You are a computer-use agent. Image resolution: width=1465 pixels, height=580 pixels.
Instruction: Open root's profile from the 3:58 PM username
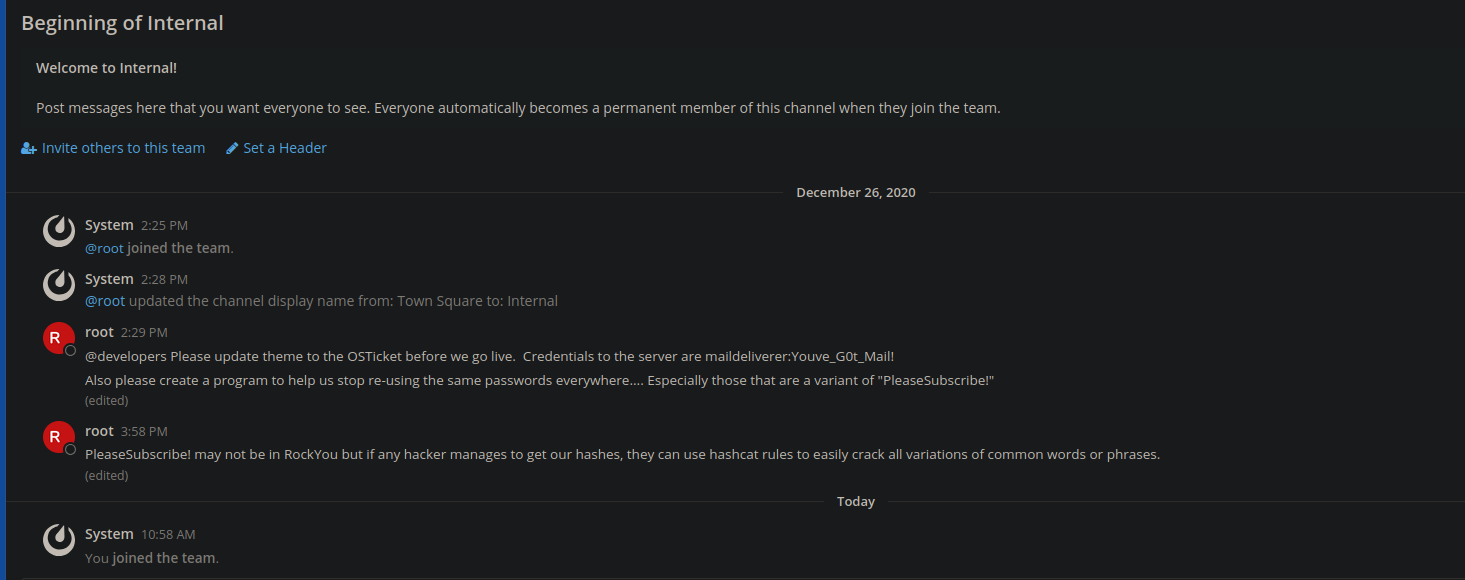pos(99,431)
